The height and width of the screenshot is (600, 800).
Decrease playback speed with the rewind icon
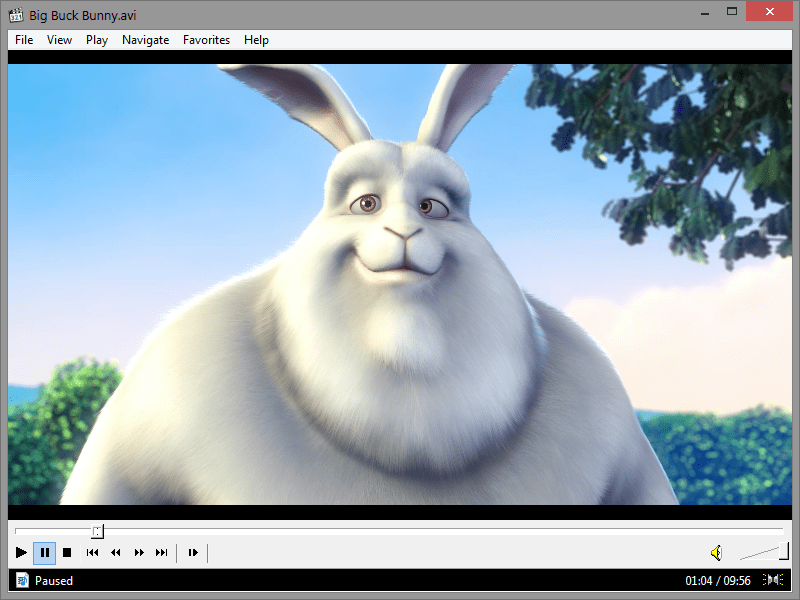coord(115,552)
